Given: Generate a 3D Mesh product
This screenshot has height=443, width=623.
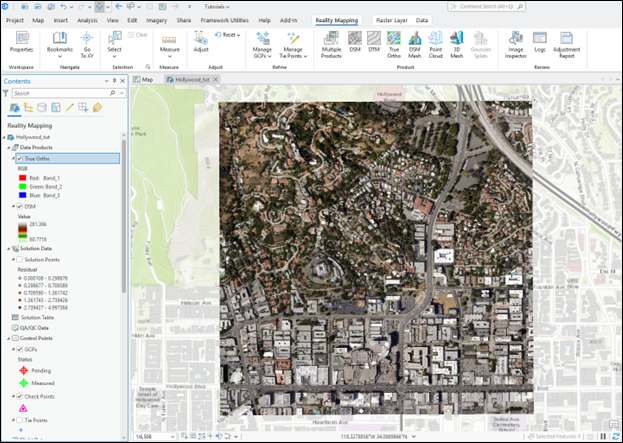Looking at the screenshot, I should (457, 44).
